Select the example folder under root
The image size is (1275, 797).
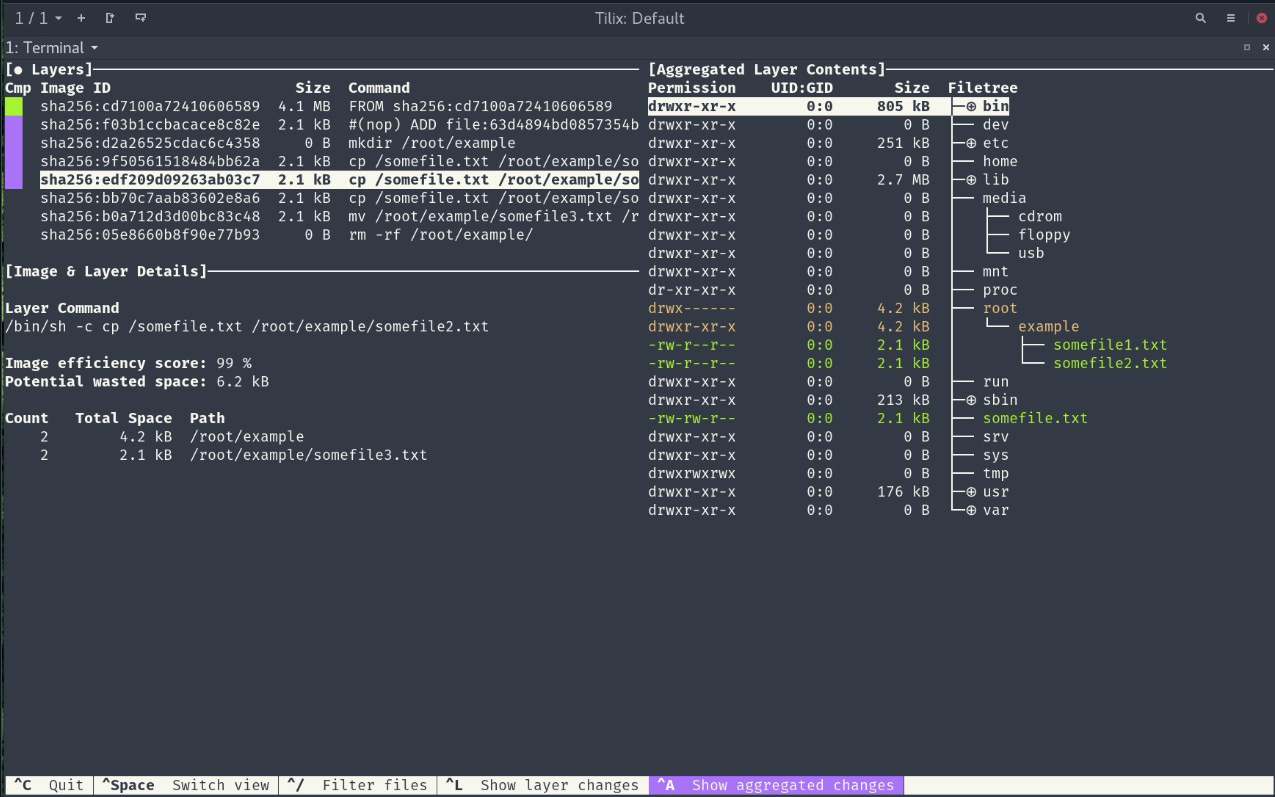pyautogui.click(x=1049, y=326)
